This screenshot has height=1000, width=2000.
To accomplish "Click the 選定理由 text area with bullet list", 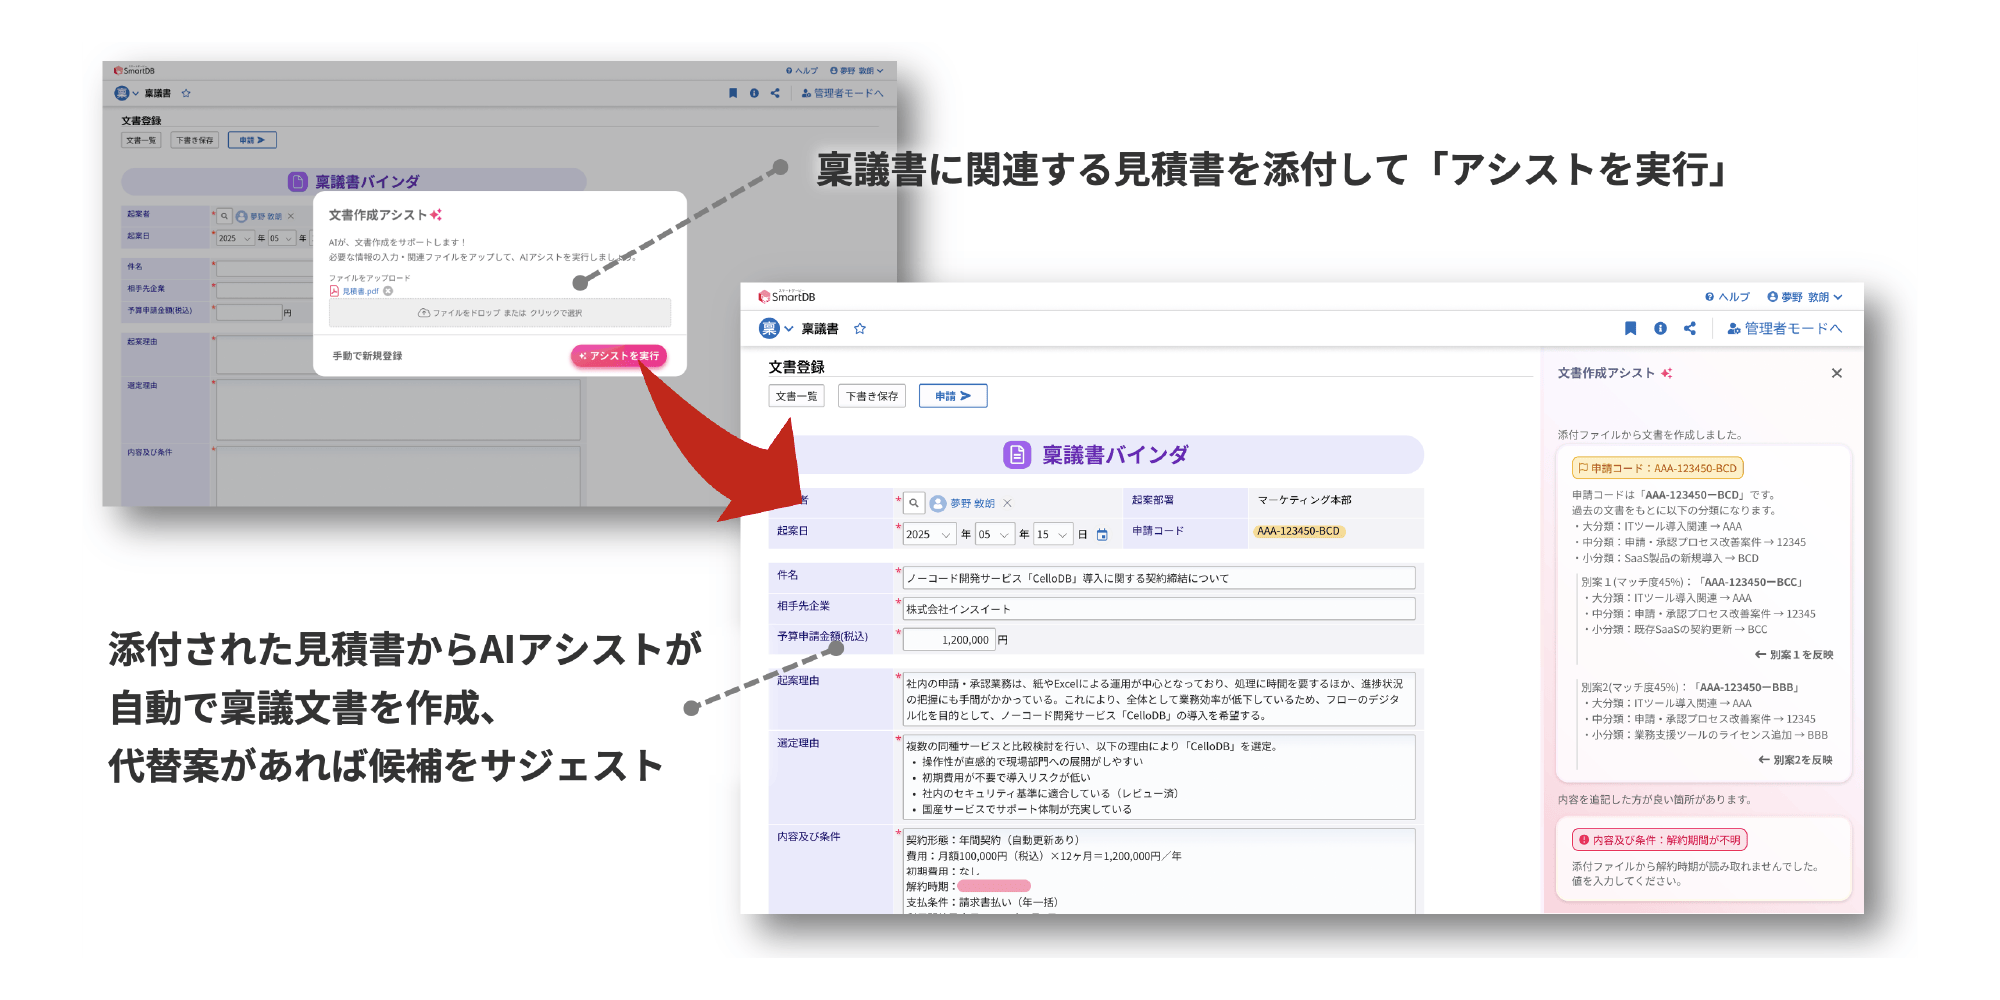I will coord(1159,777).
